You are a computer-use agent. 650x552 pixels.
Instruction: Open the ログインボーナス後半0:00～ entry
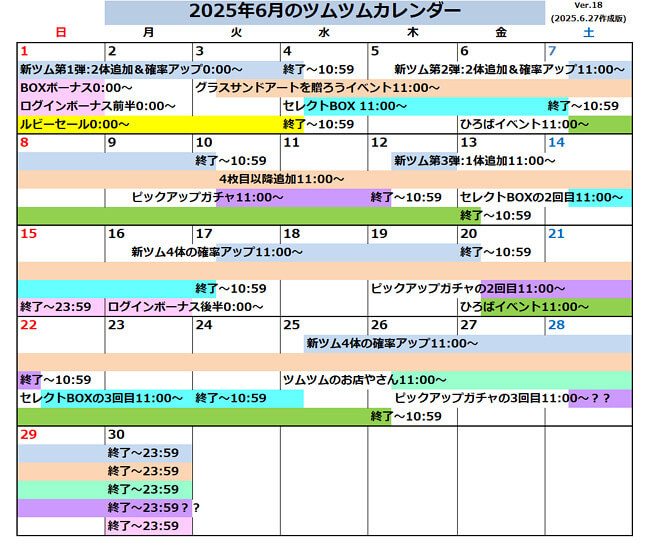click(184, 306)
